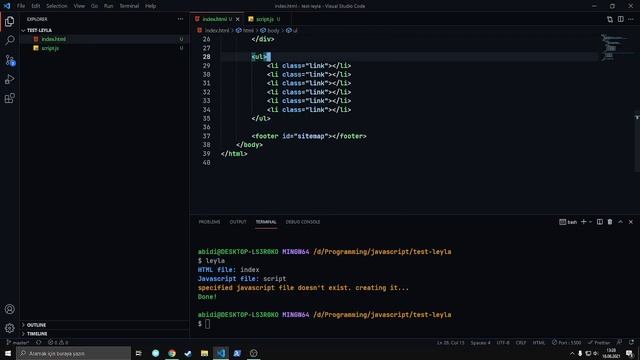640x360 pixels.
Task: Open the editor More Actions ellipsis menu
Action: click(631, 19)
